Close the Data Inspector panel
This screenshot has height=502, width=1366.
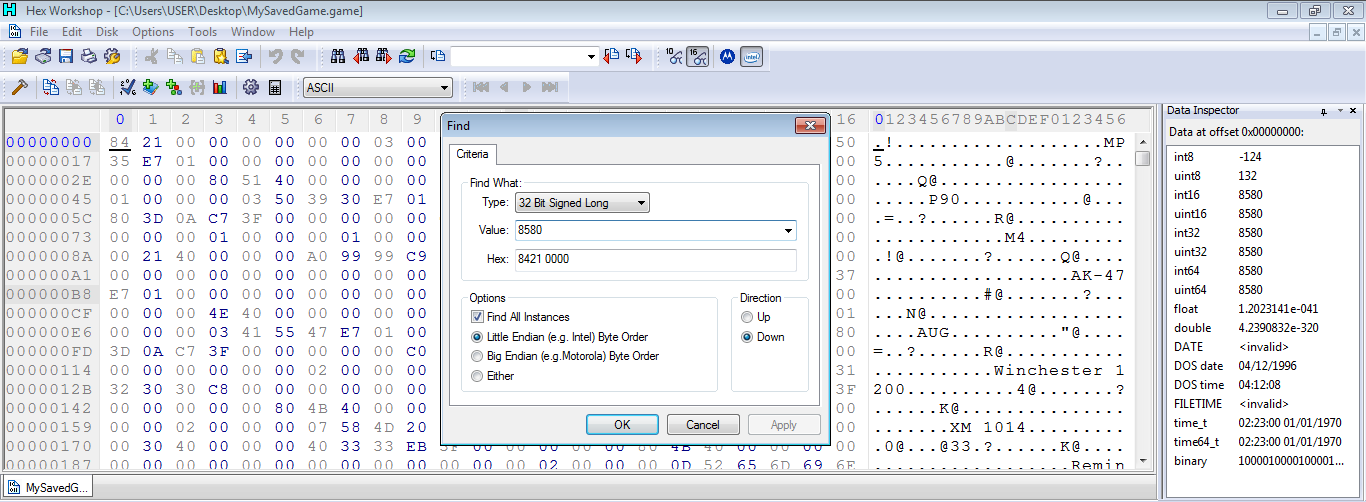click(x=1353, y=111)
